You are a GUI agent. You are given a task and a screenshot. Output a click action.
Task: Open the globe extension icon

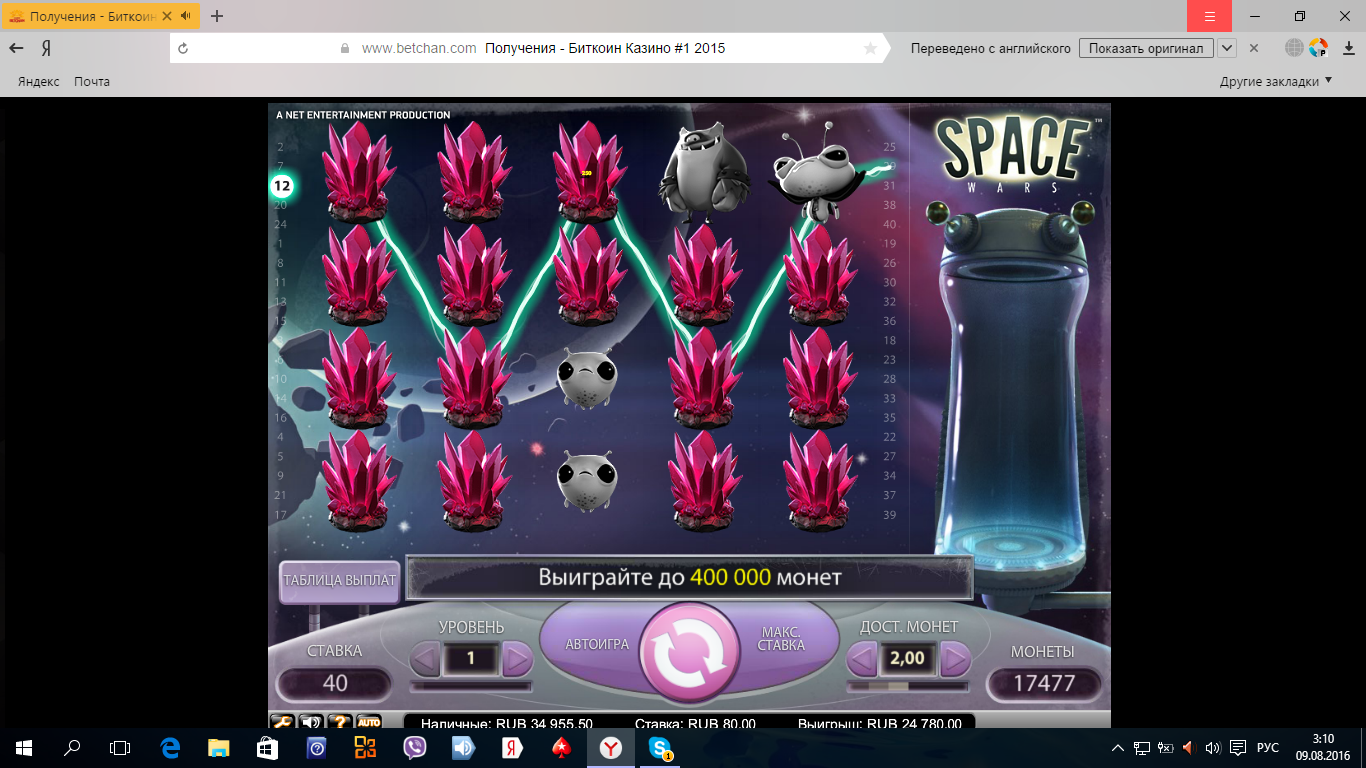(1294, 48)
